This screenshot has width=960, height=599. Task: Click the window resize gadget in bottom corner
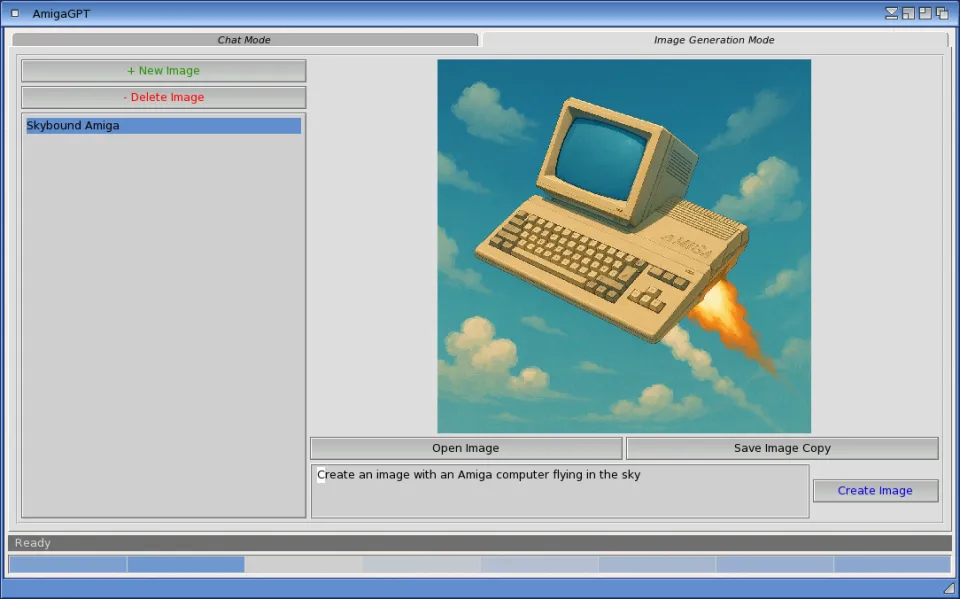[949, 588]
